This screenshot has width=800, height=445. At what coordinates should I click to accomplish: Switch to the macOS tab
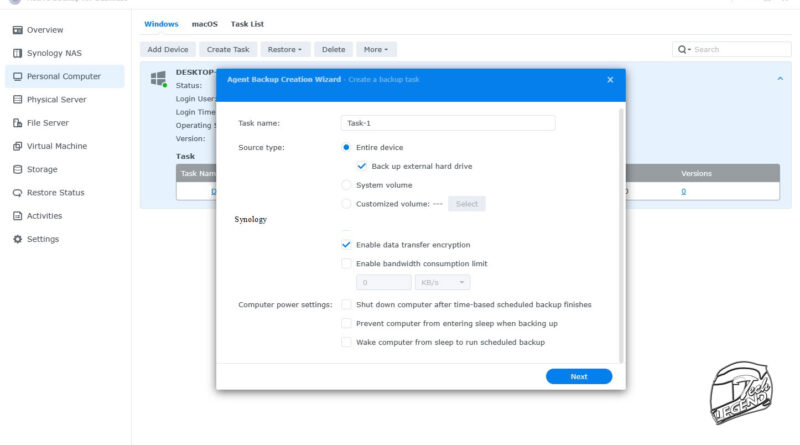click(204, 23)
